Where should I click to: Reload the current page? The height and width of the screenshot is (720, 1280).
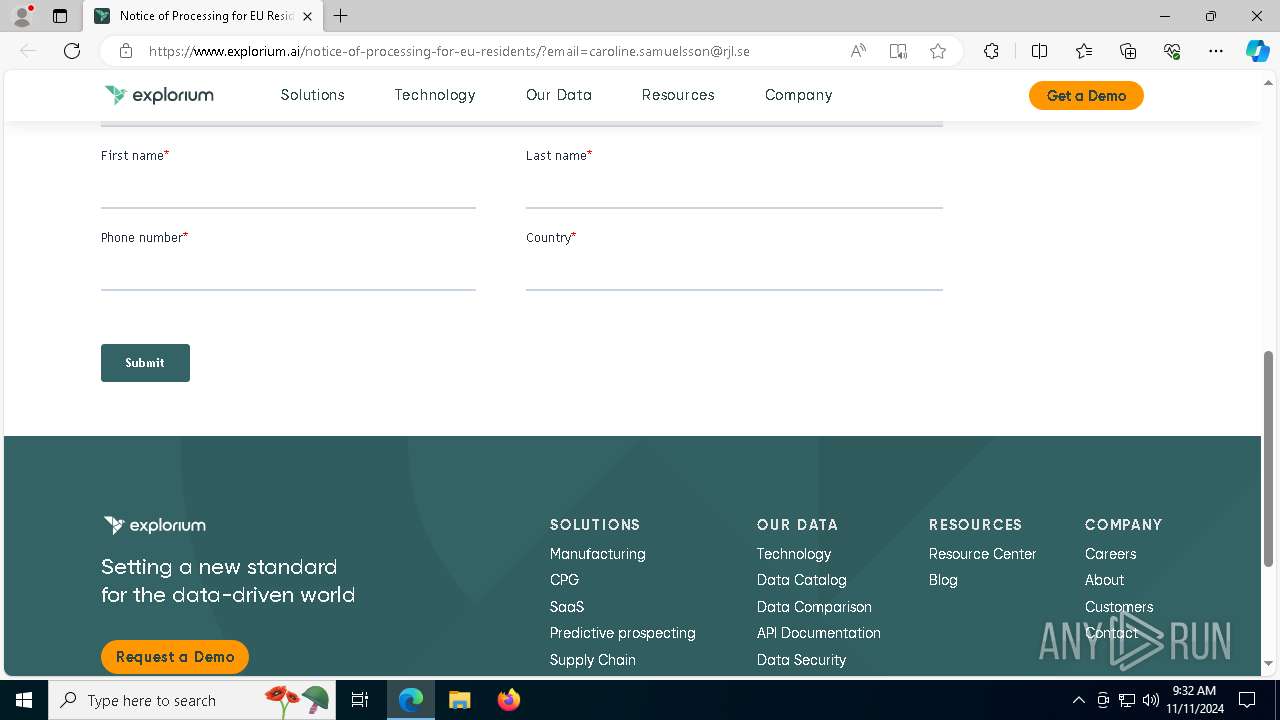point(72,51)
